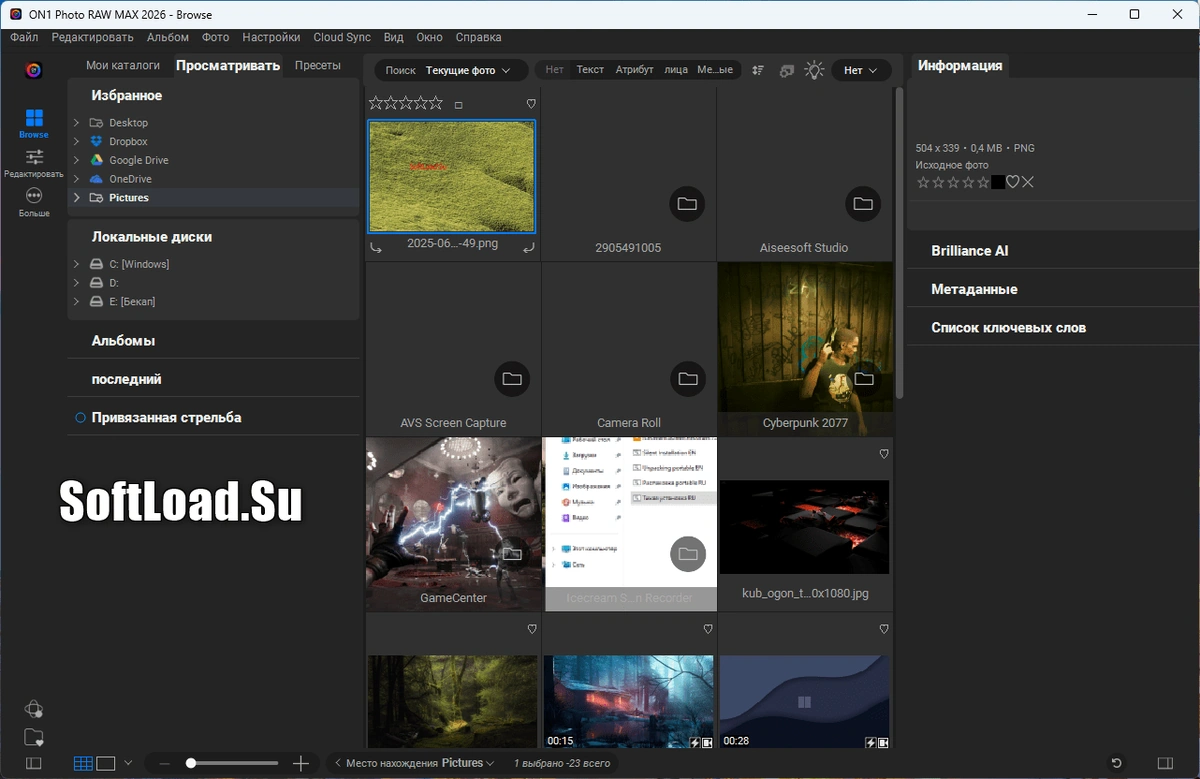Expand the C: [Windows] drive node
1200x779 pixels.
point(77,264)
